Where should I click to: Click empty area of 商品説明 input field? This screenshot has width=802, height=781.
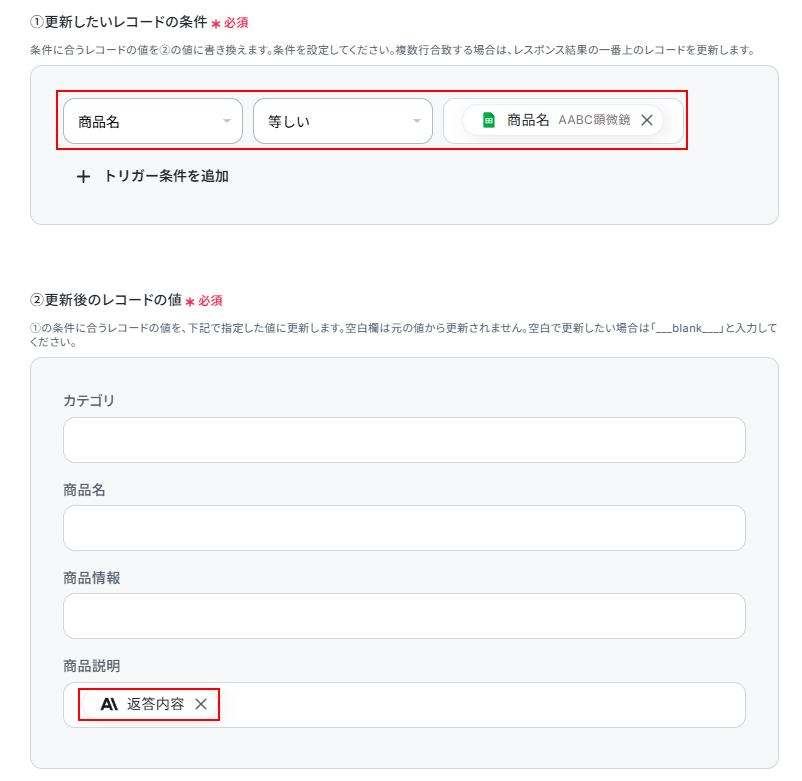click(x=481, y=705)
